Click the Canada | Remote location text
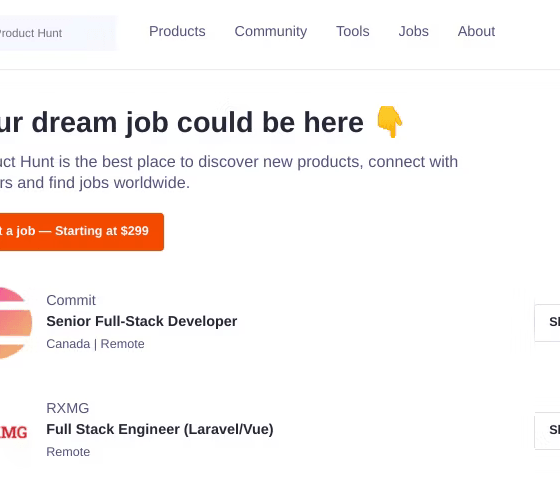 [95, 344]
